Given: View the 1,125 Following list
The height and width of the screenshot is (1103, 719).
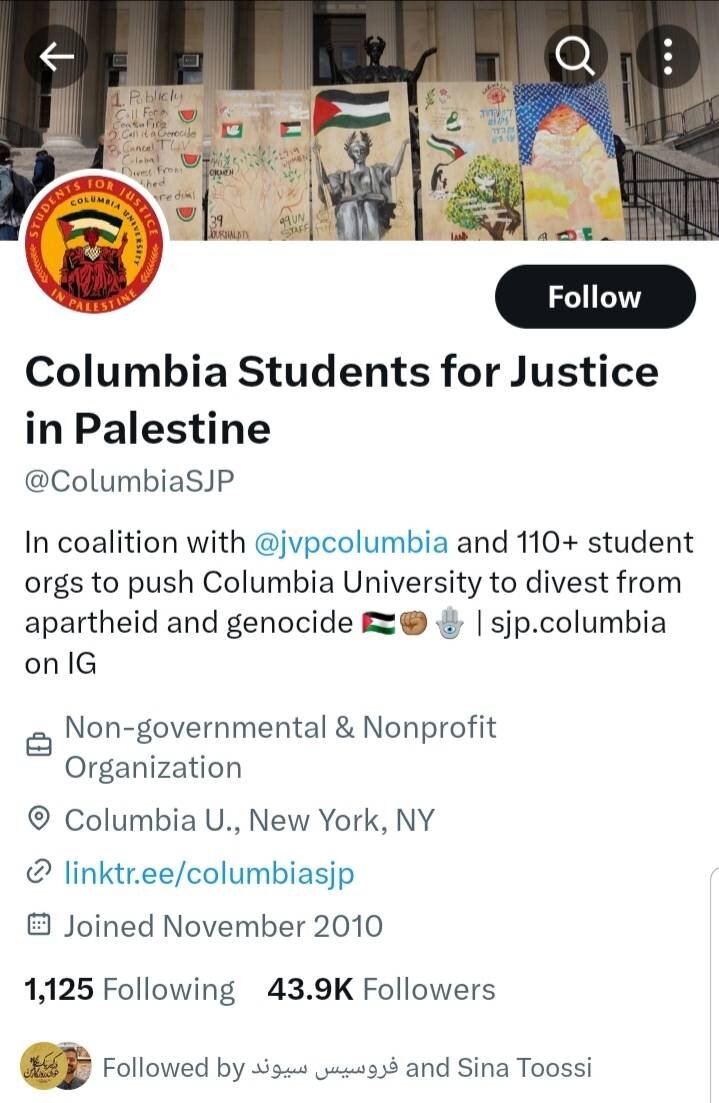Looking at the screenshot, I should tap(129, 990).
